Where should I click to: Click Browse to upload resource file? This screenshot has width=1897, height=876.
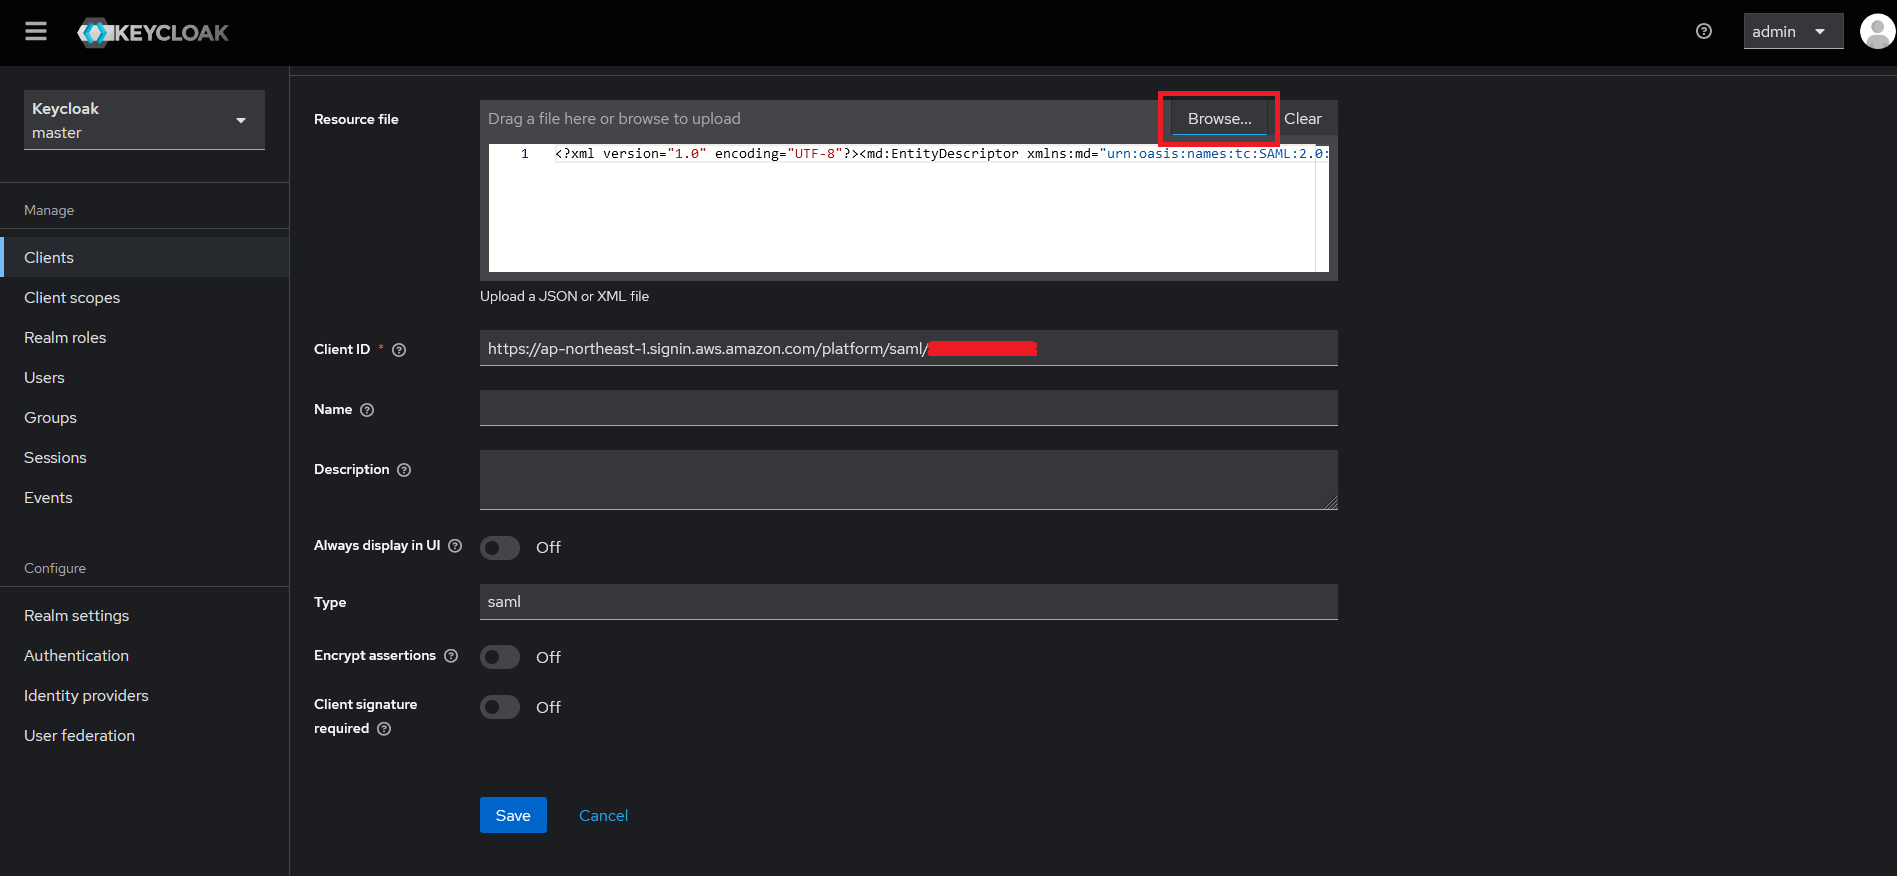click(x=1219, y=118)
